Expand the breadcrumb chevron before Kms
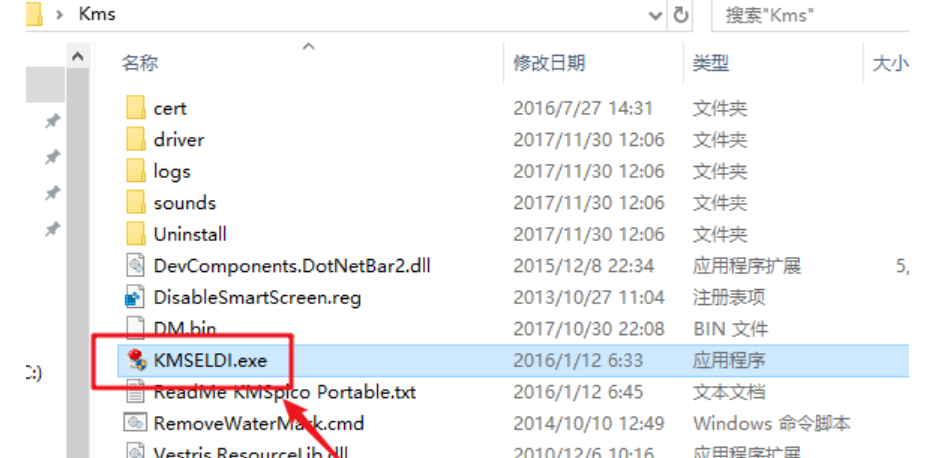The image size is (933, 458). [60, 15]
